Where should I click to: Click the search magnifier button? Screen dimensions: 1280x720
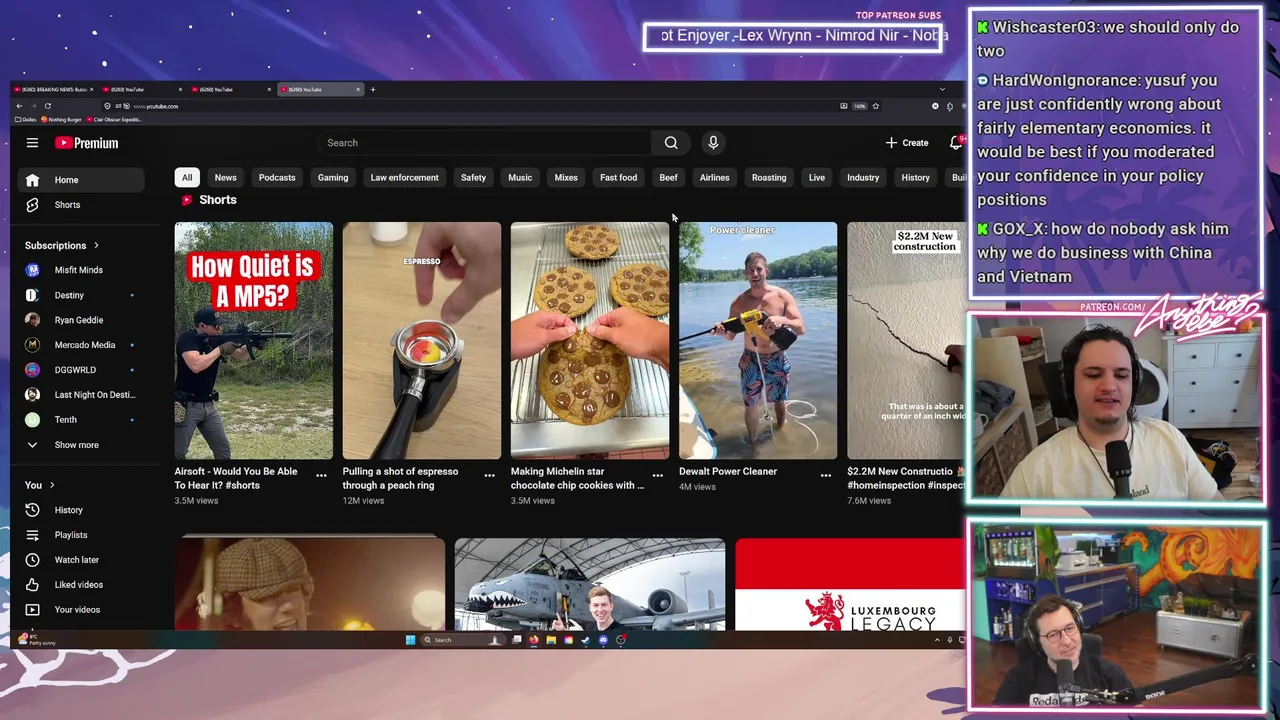coord(671,143)
